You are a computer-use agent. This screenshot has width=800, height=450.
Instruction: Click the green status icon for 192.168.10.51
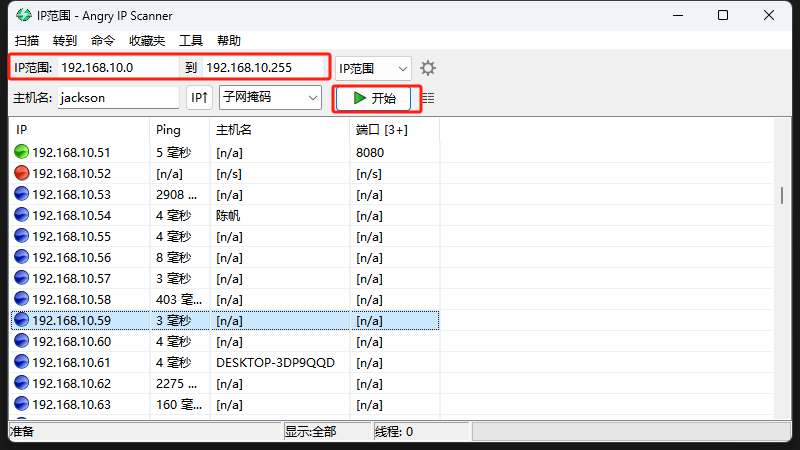22,153
